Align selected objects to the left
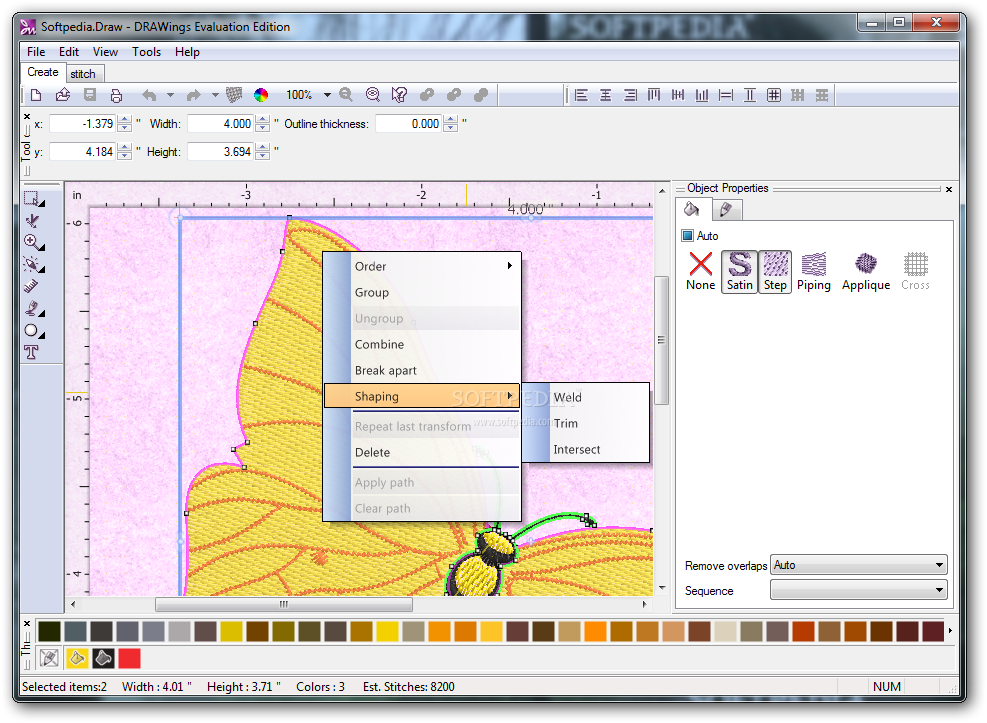The height and width of the screenshot is (723, 987). pyautogui.click(x=581, y=95)
